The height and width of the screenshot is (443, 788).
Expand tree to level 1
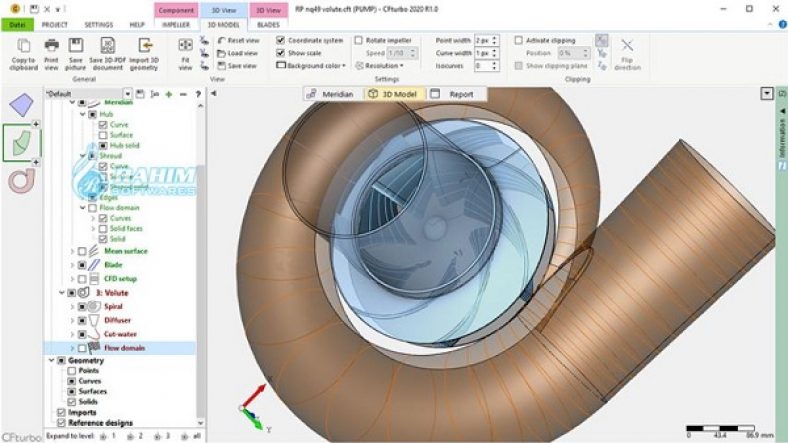pos(108,436)
